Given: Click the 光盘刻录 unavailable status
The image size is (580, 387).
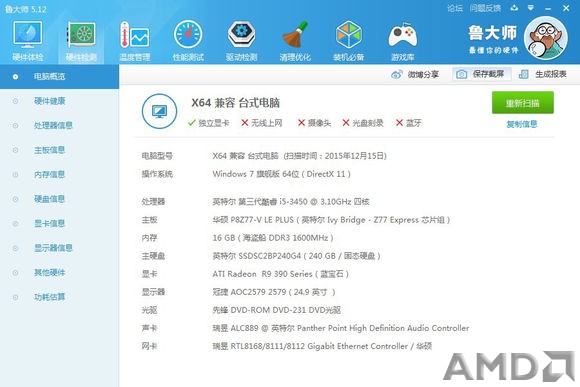Looking at the screenshot, I should point(363,123).
